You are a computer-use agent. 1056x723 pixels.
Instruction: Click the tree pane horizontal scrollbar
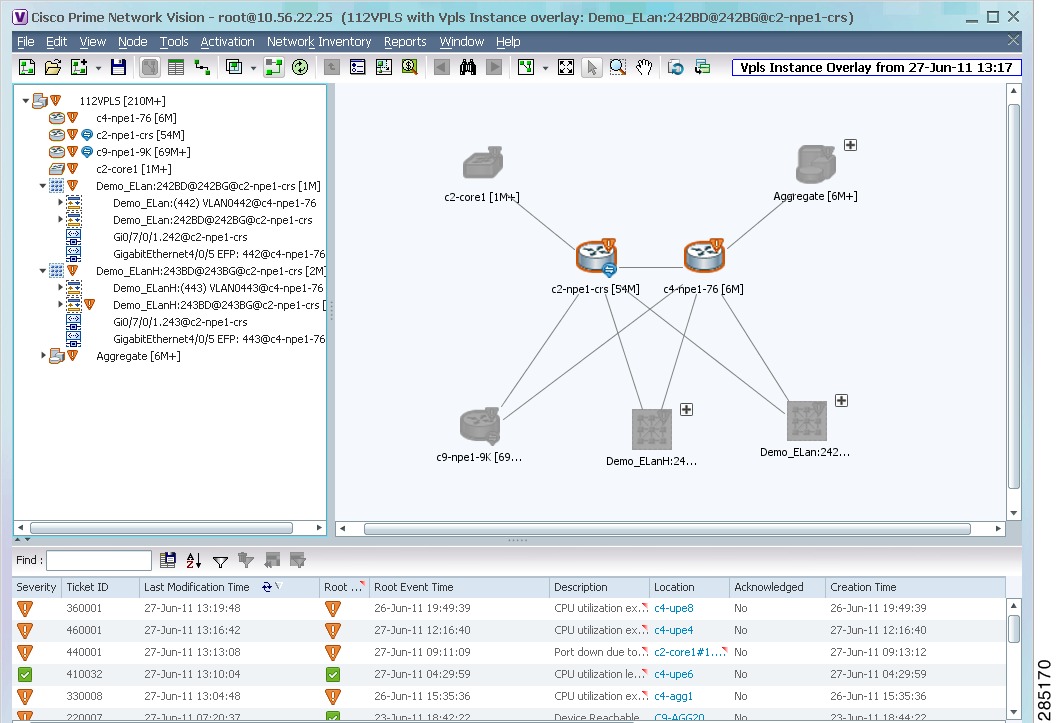tap(162, 528)
